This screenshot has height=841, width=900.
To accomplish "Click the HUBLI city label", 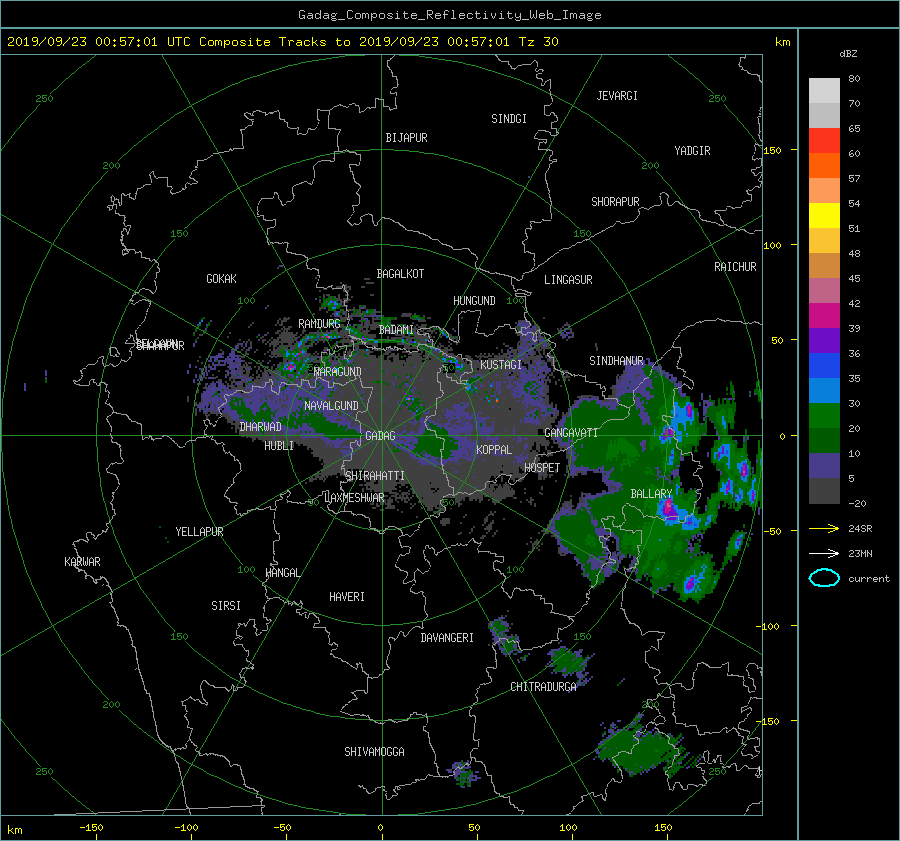I will 279,446.
